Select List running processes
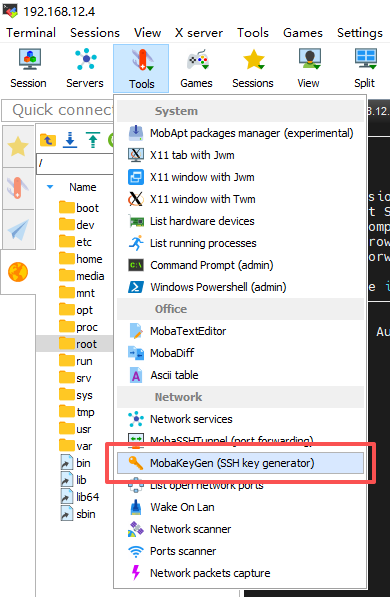 point(240,243)
